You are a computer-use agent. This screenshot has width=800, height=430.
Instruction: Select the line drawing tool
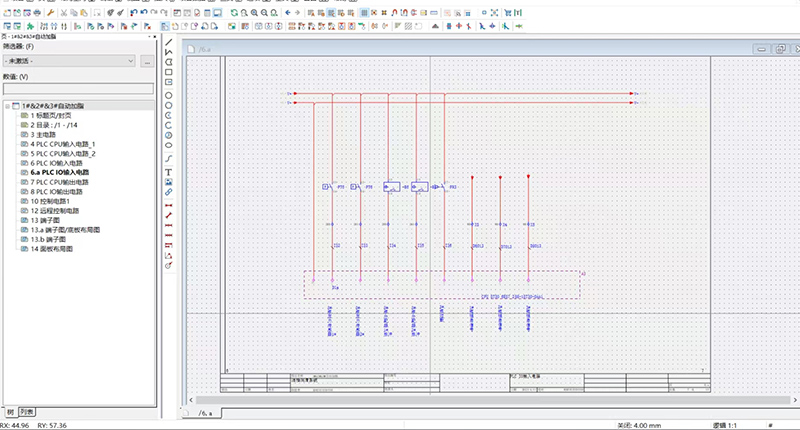168,41
